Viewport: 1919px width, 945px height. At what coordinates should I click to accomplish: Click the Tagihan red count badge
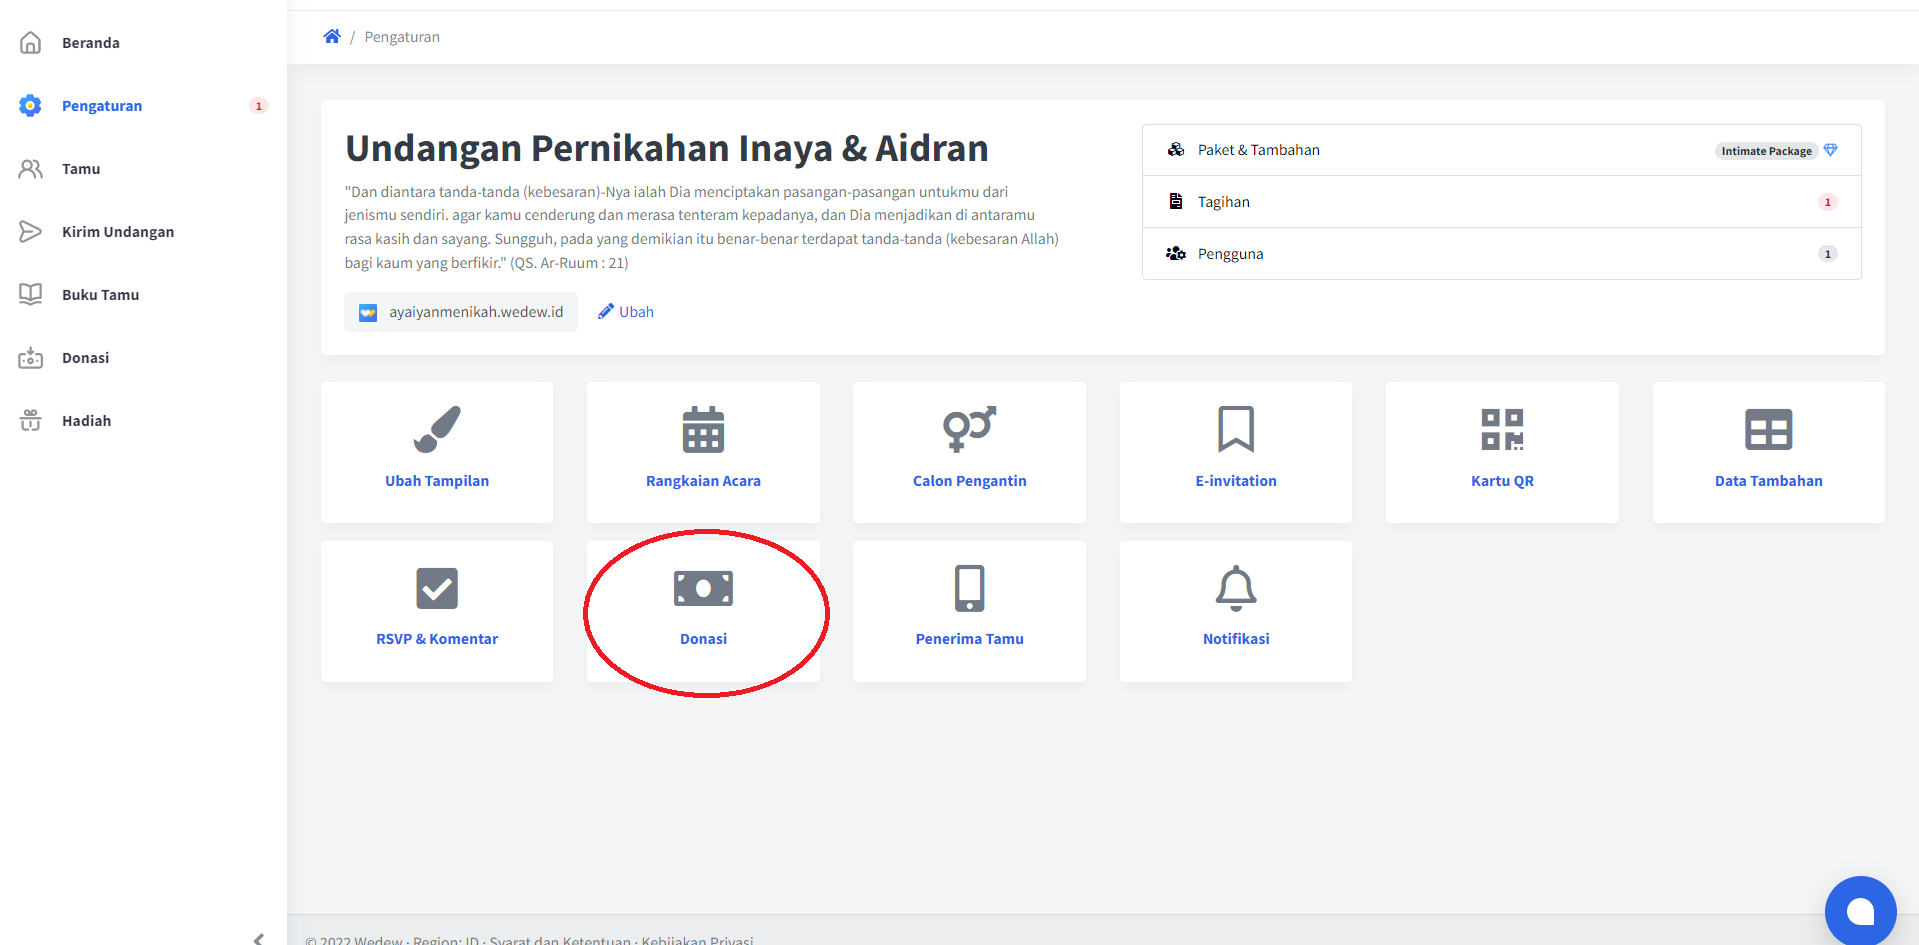(x=1827, y=202)
